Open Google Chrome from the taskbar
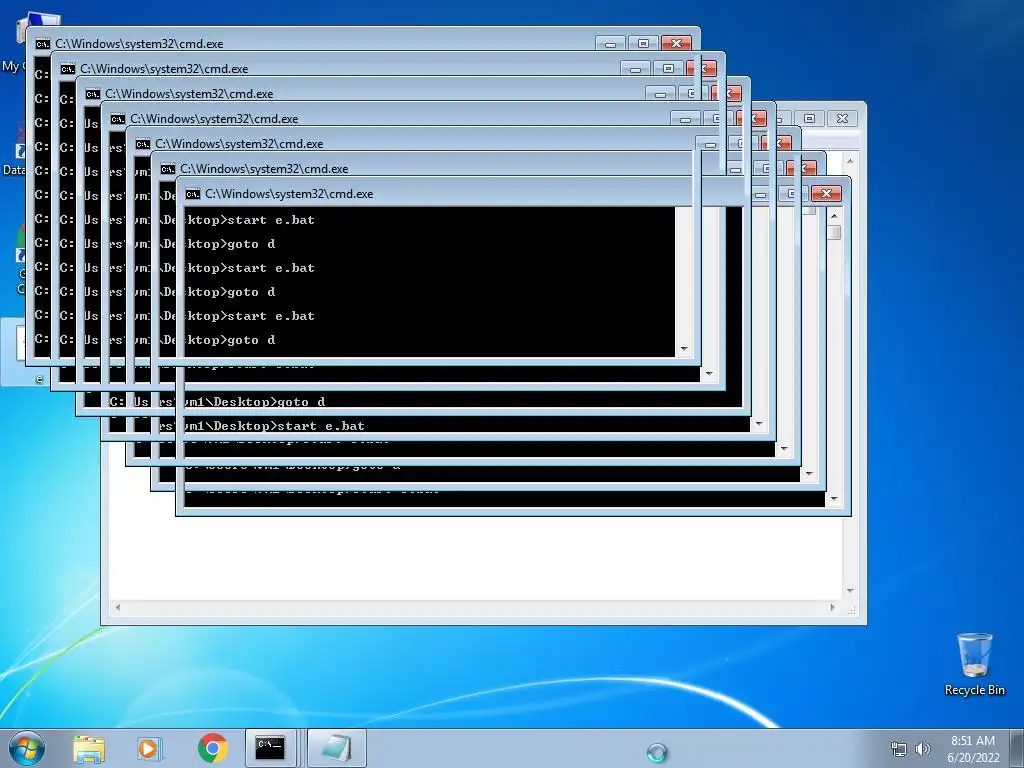This screenshot has height=768, width=1024. pyautogui.click(x=213, y=748)
